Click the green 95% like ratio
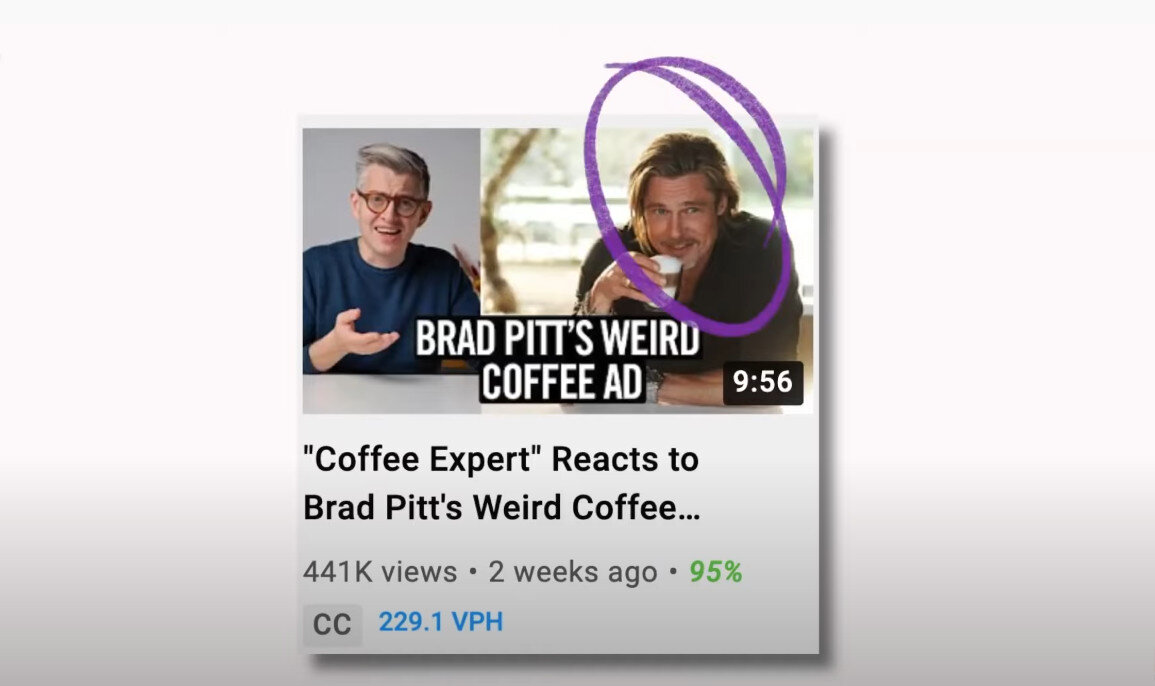 coord(715,572)
